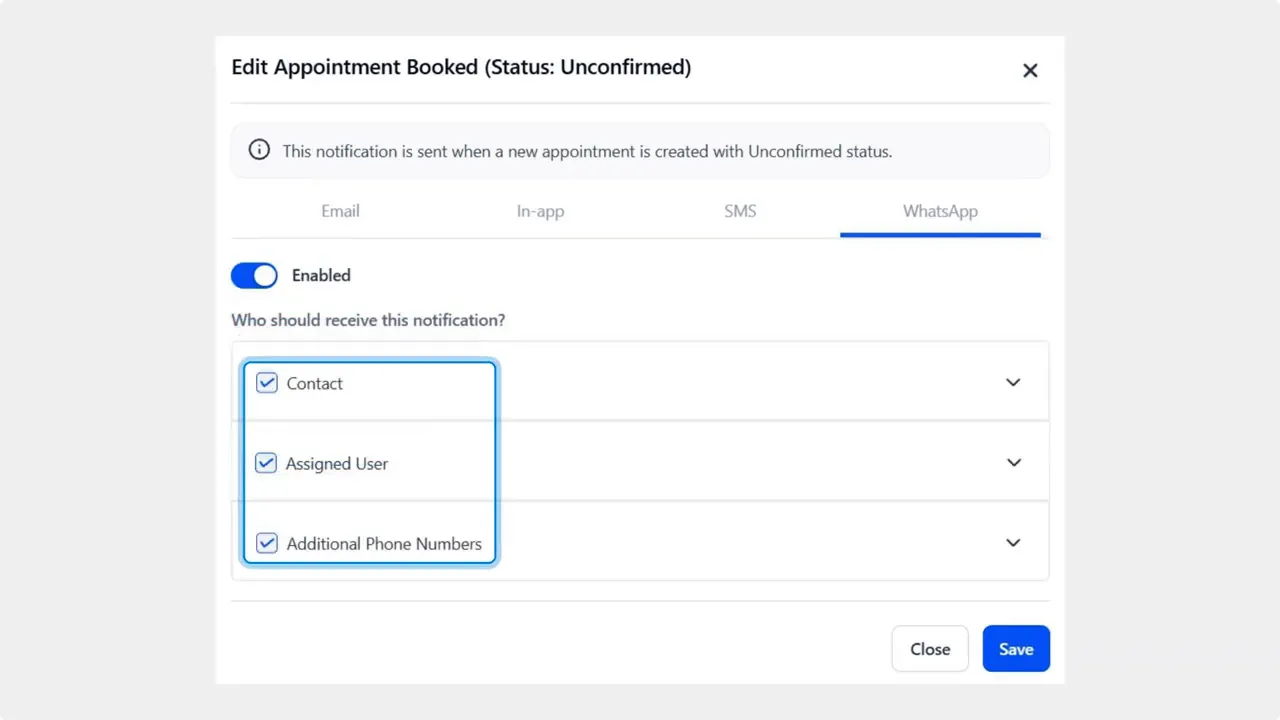Open the In-app notification tab
The height and width of the screenshot is (720, 1280).
540,211
